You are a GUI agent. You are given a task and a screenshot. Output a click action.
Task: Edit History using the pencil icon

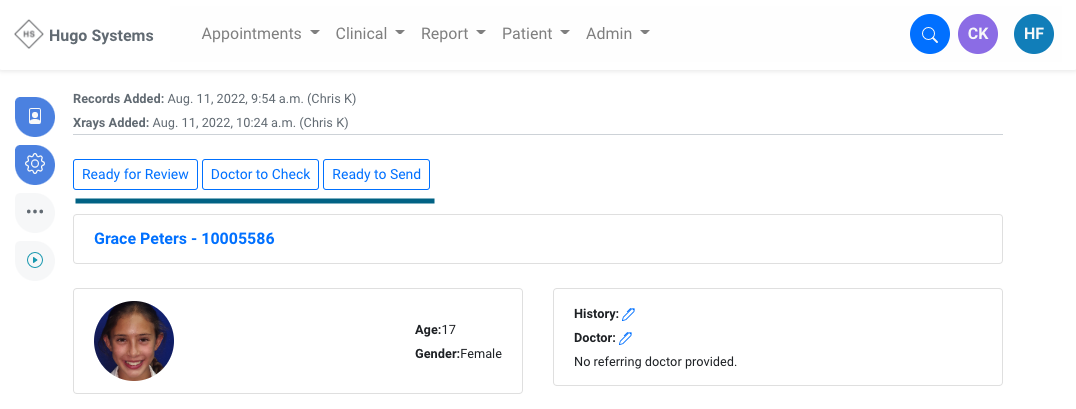tap(628, 314)
